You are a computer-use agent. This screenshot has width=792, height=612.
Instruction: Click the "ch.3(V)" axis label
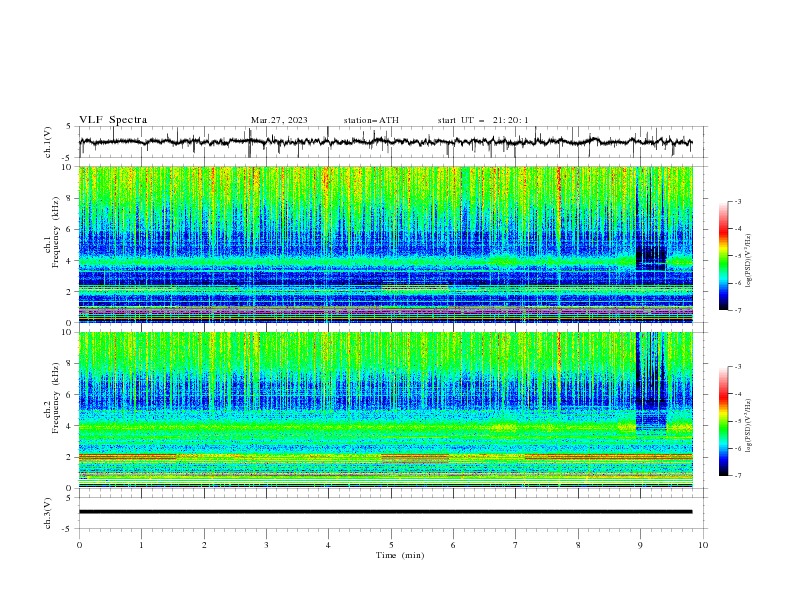point(48,513)
